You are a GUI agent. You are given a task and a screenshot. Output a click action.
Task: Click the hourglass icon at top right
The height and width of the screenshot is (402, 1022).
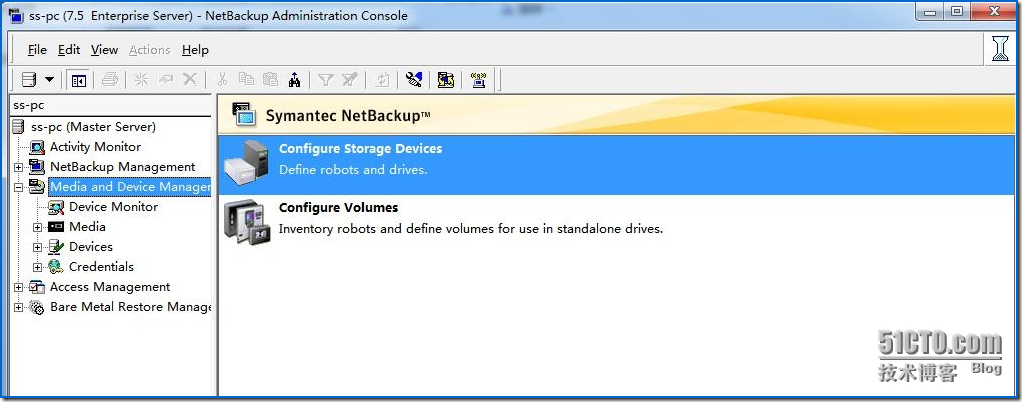point(1000,48)
